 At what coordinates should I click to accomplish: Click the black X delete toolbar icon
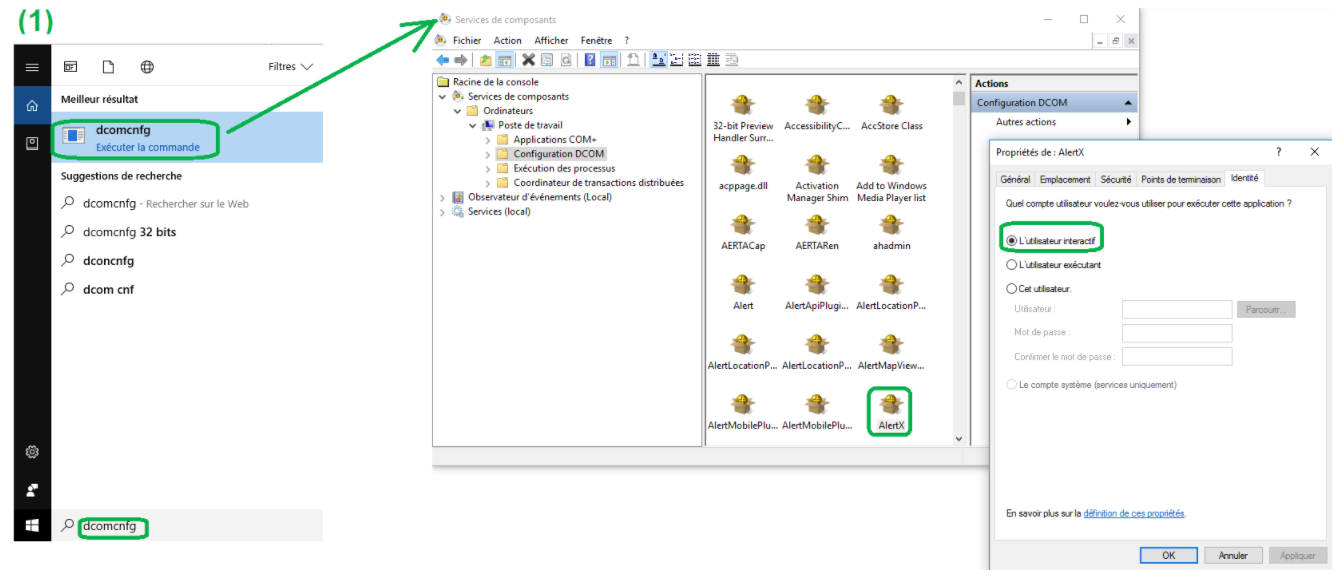(528, 60)
